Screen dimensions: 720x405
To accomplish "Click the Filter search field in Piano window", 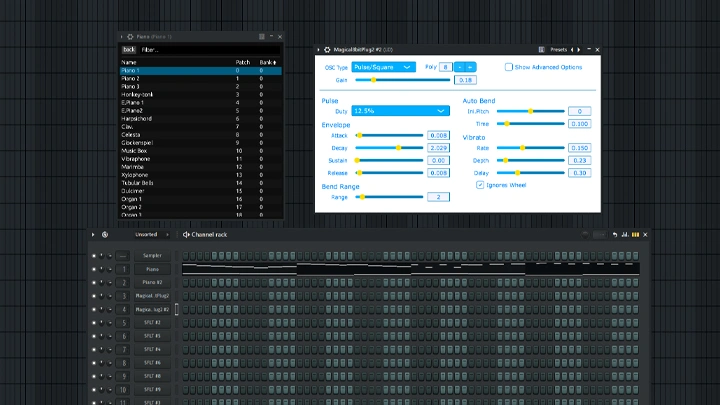I will [x=209, y=50].
